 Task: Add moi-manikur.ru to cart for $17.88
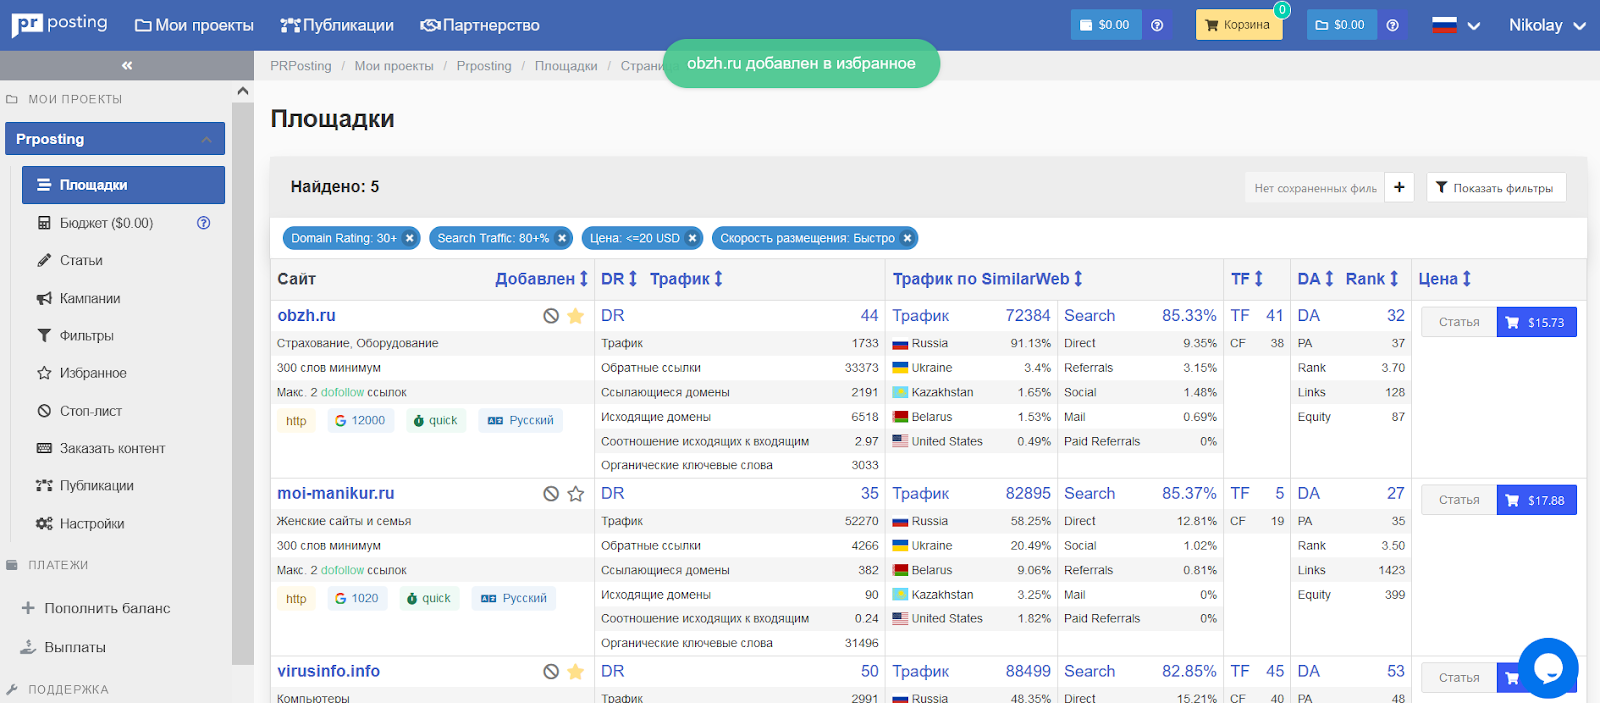pyautogui.click(x=1536, y=500)
